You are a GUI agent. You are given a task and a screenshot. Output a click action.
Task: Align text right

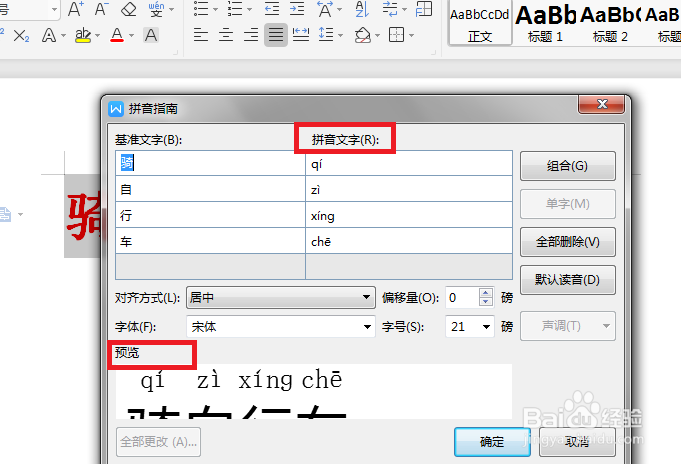pyautogui.click(x=251, y=35)
